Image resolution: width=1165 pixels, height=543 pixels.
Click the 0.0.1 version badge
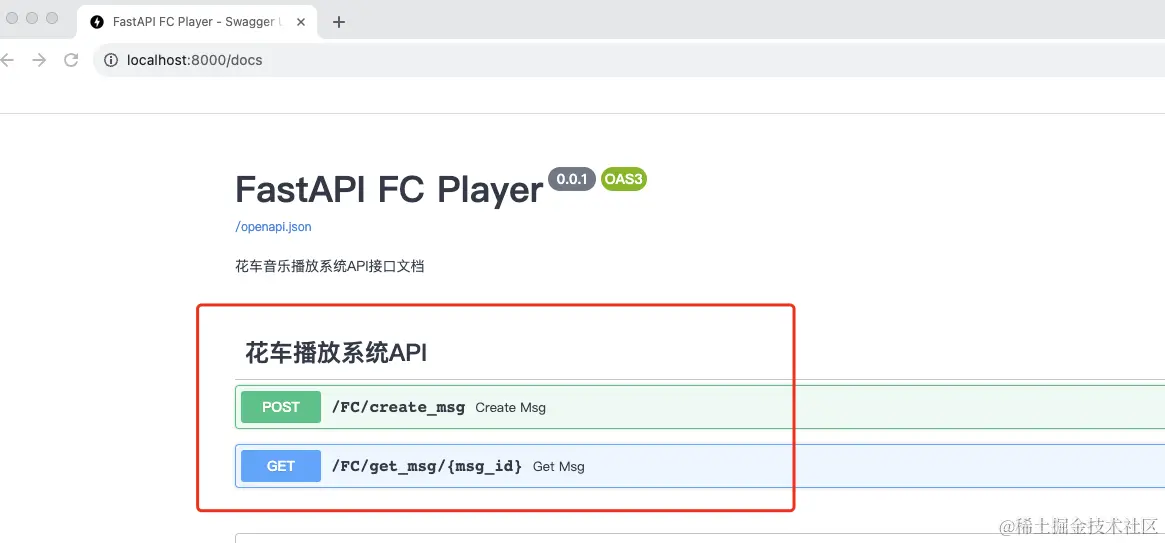point(572,179)
